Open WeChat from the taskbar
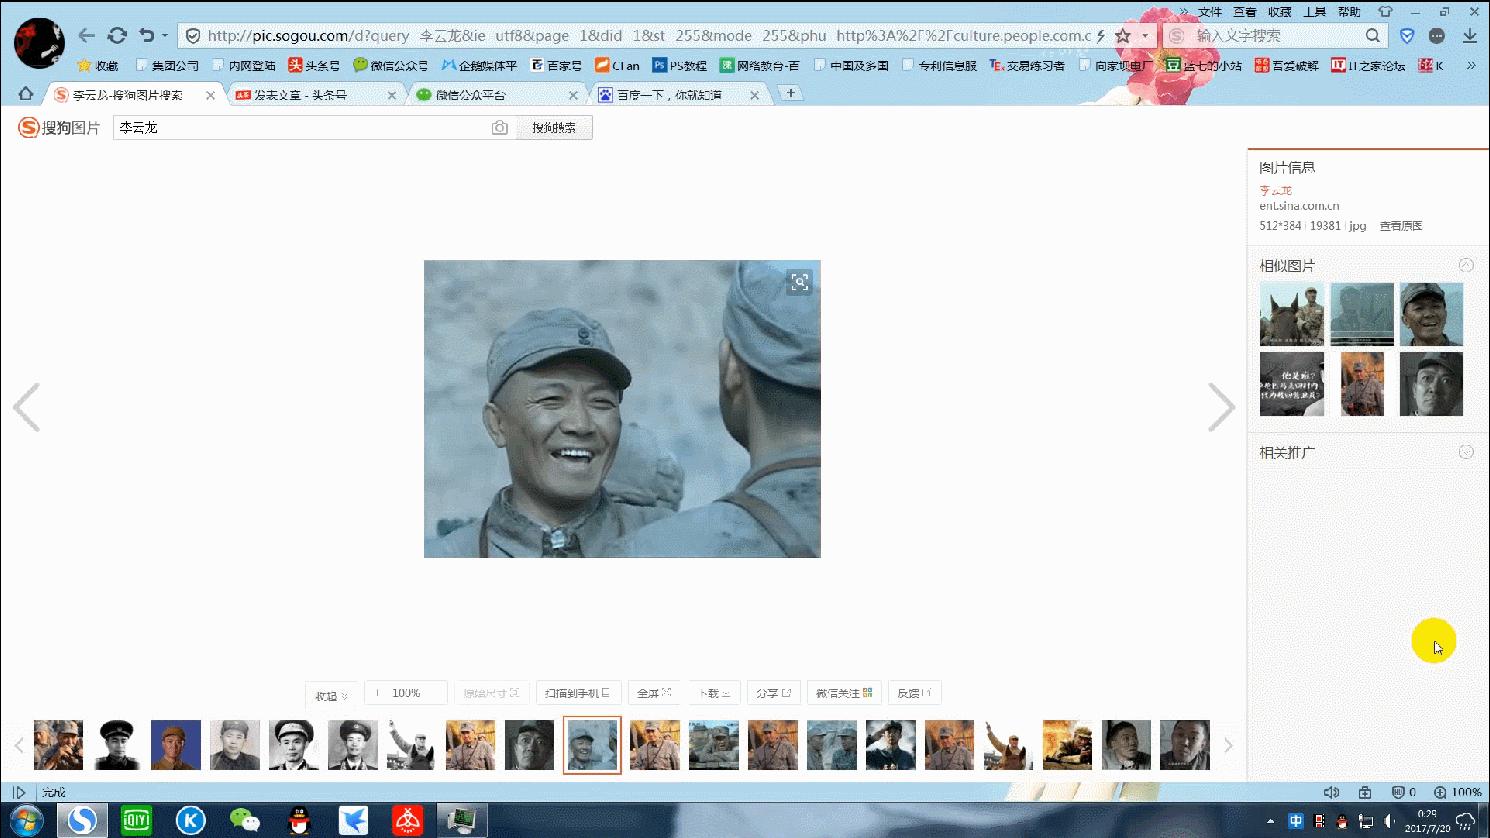The width and height of the screenshot is (1490, 838). 245,820
